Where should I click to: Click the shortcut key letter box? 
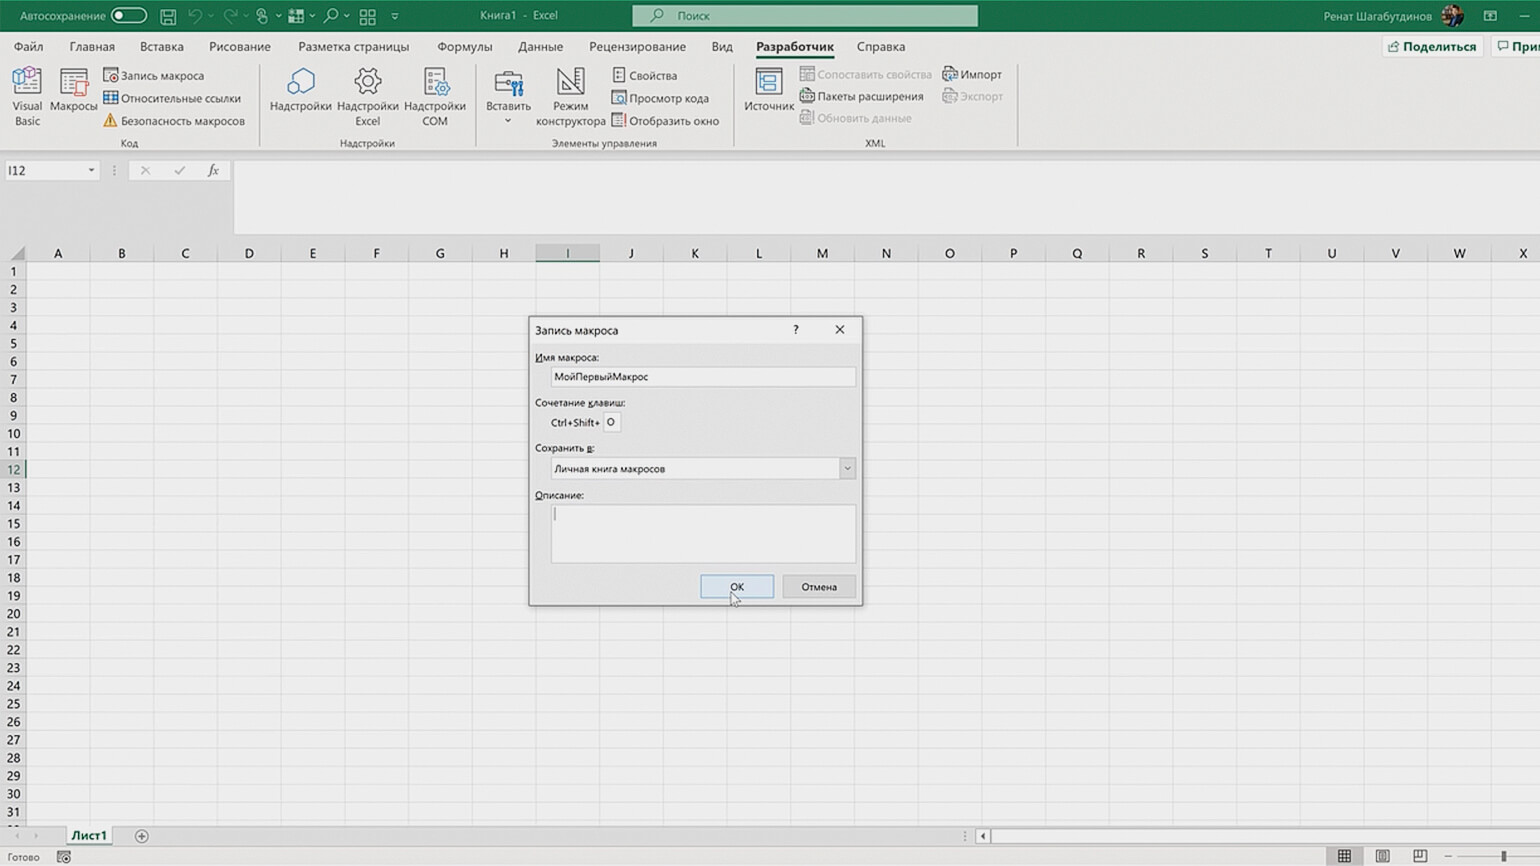(612, 422)
